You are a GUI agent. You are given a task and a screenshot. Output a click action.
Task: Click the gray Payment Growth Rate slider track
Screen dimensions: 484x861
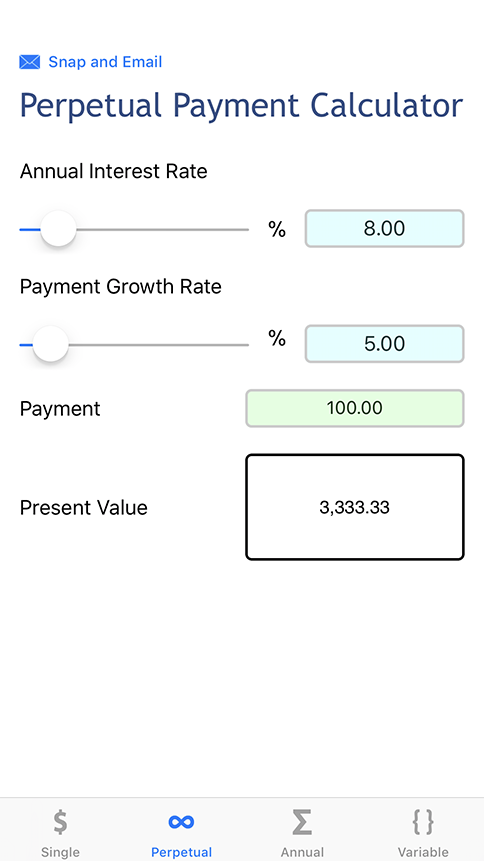click(x=159, y=345)
